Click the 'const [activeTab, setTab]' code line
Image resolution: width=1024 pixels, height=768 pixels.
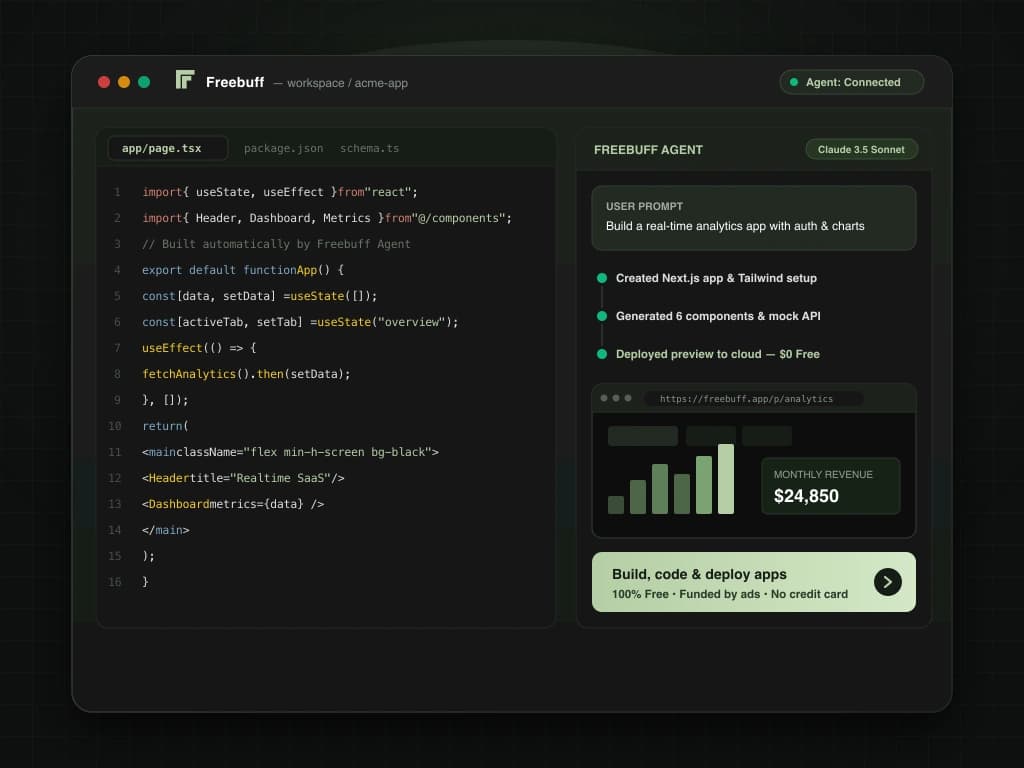[300, 322]
